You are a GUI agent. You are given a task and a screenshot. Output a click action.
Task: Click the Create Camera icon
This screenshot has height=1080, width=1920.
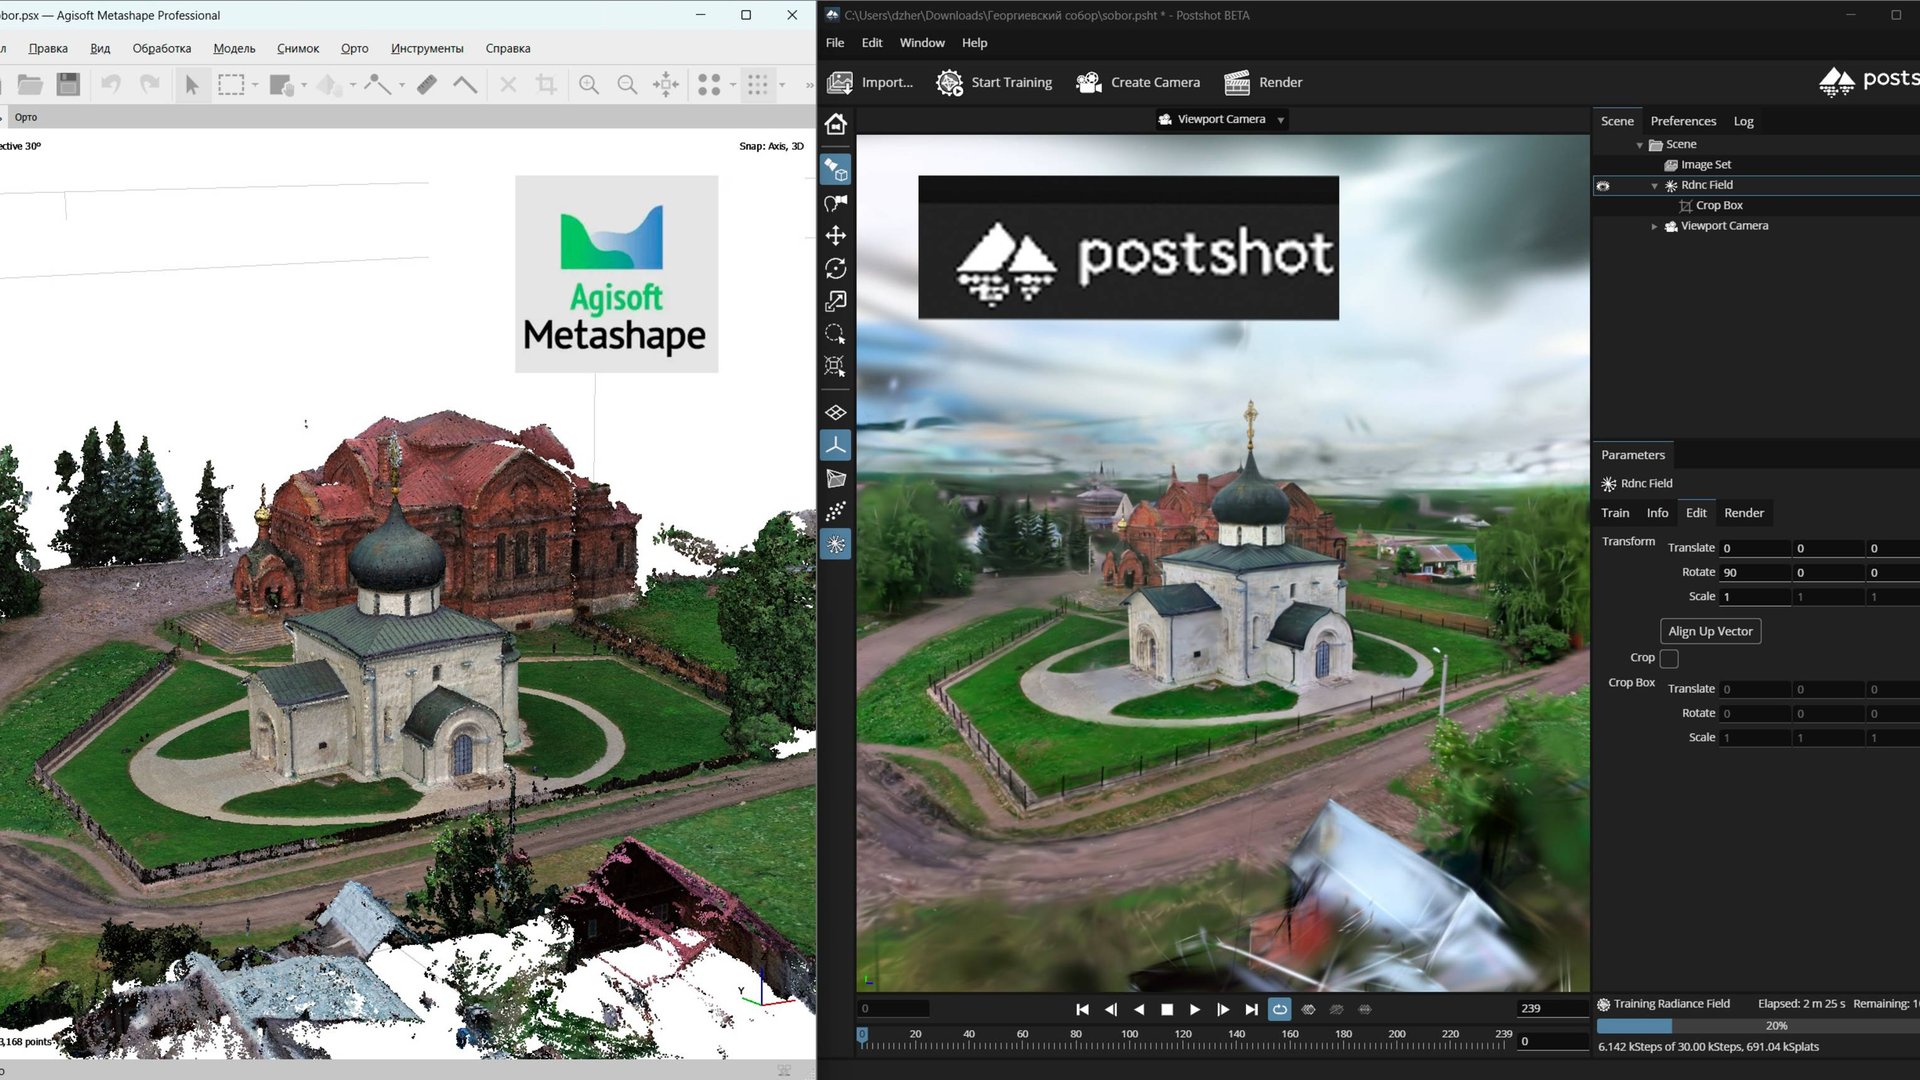coord(1088,82)
